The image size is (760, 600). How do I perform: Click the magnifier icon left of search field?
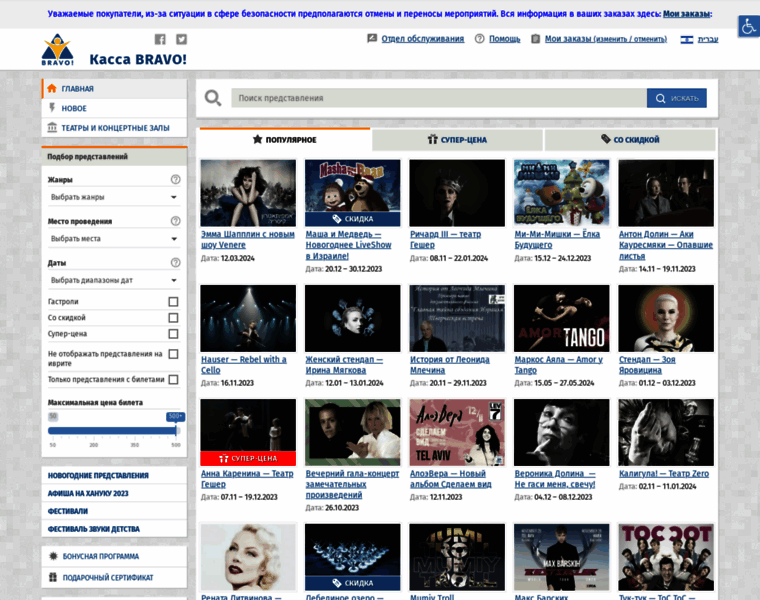pyautogui.click(x=213, y=98)
